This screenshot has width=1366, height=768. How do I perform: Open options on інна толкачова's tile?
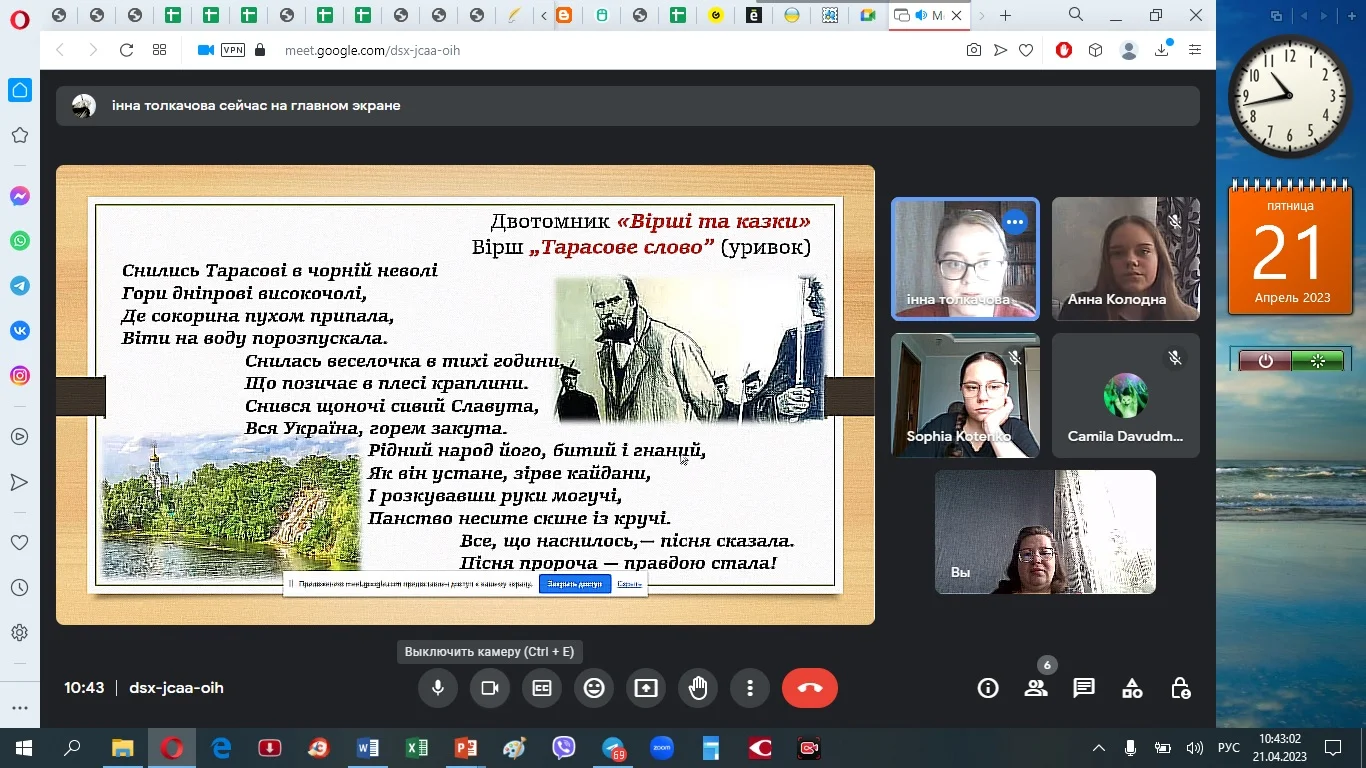coord(1015,222)
